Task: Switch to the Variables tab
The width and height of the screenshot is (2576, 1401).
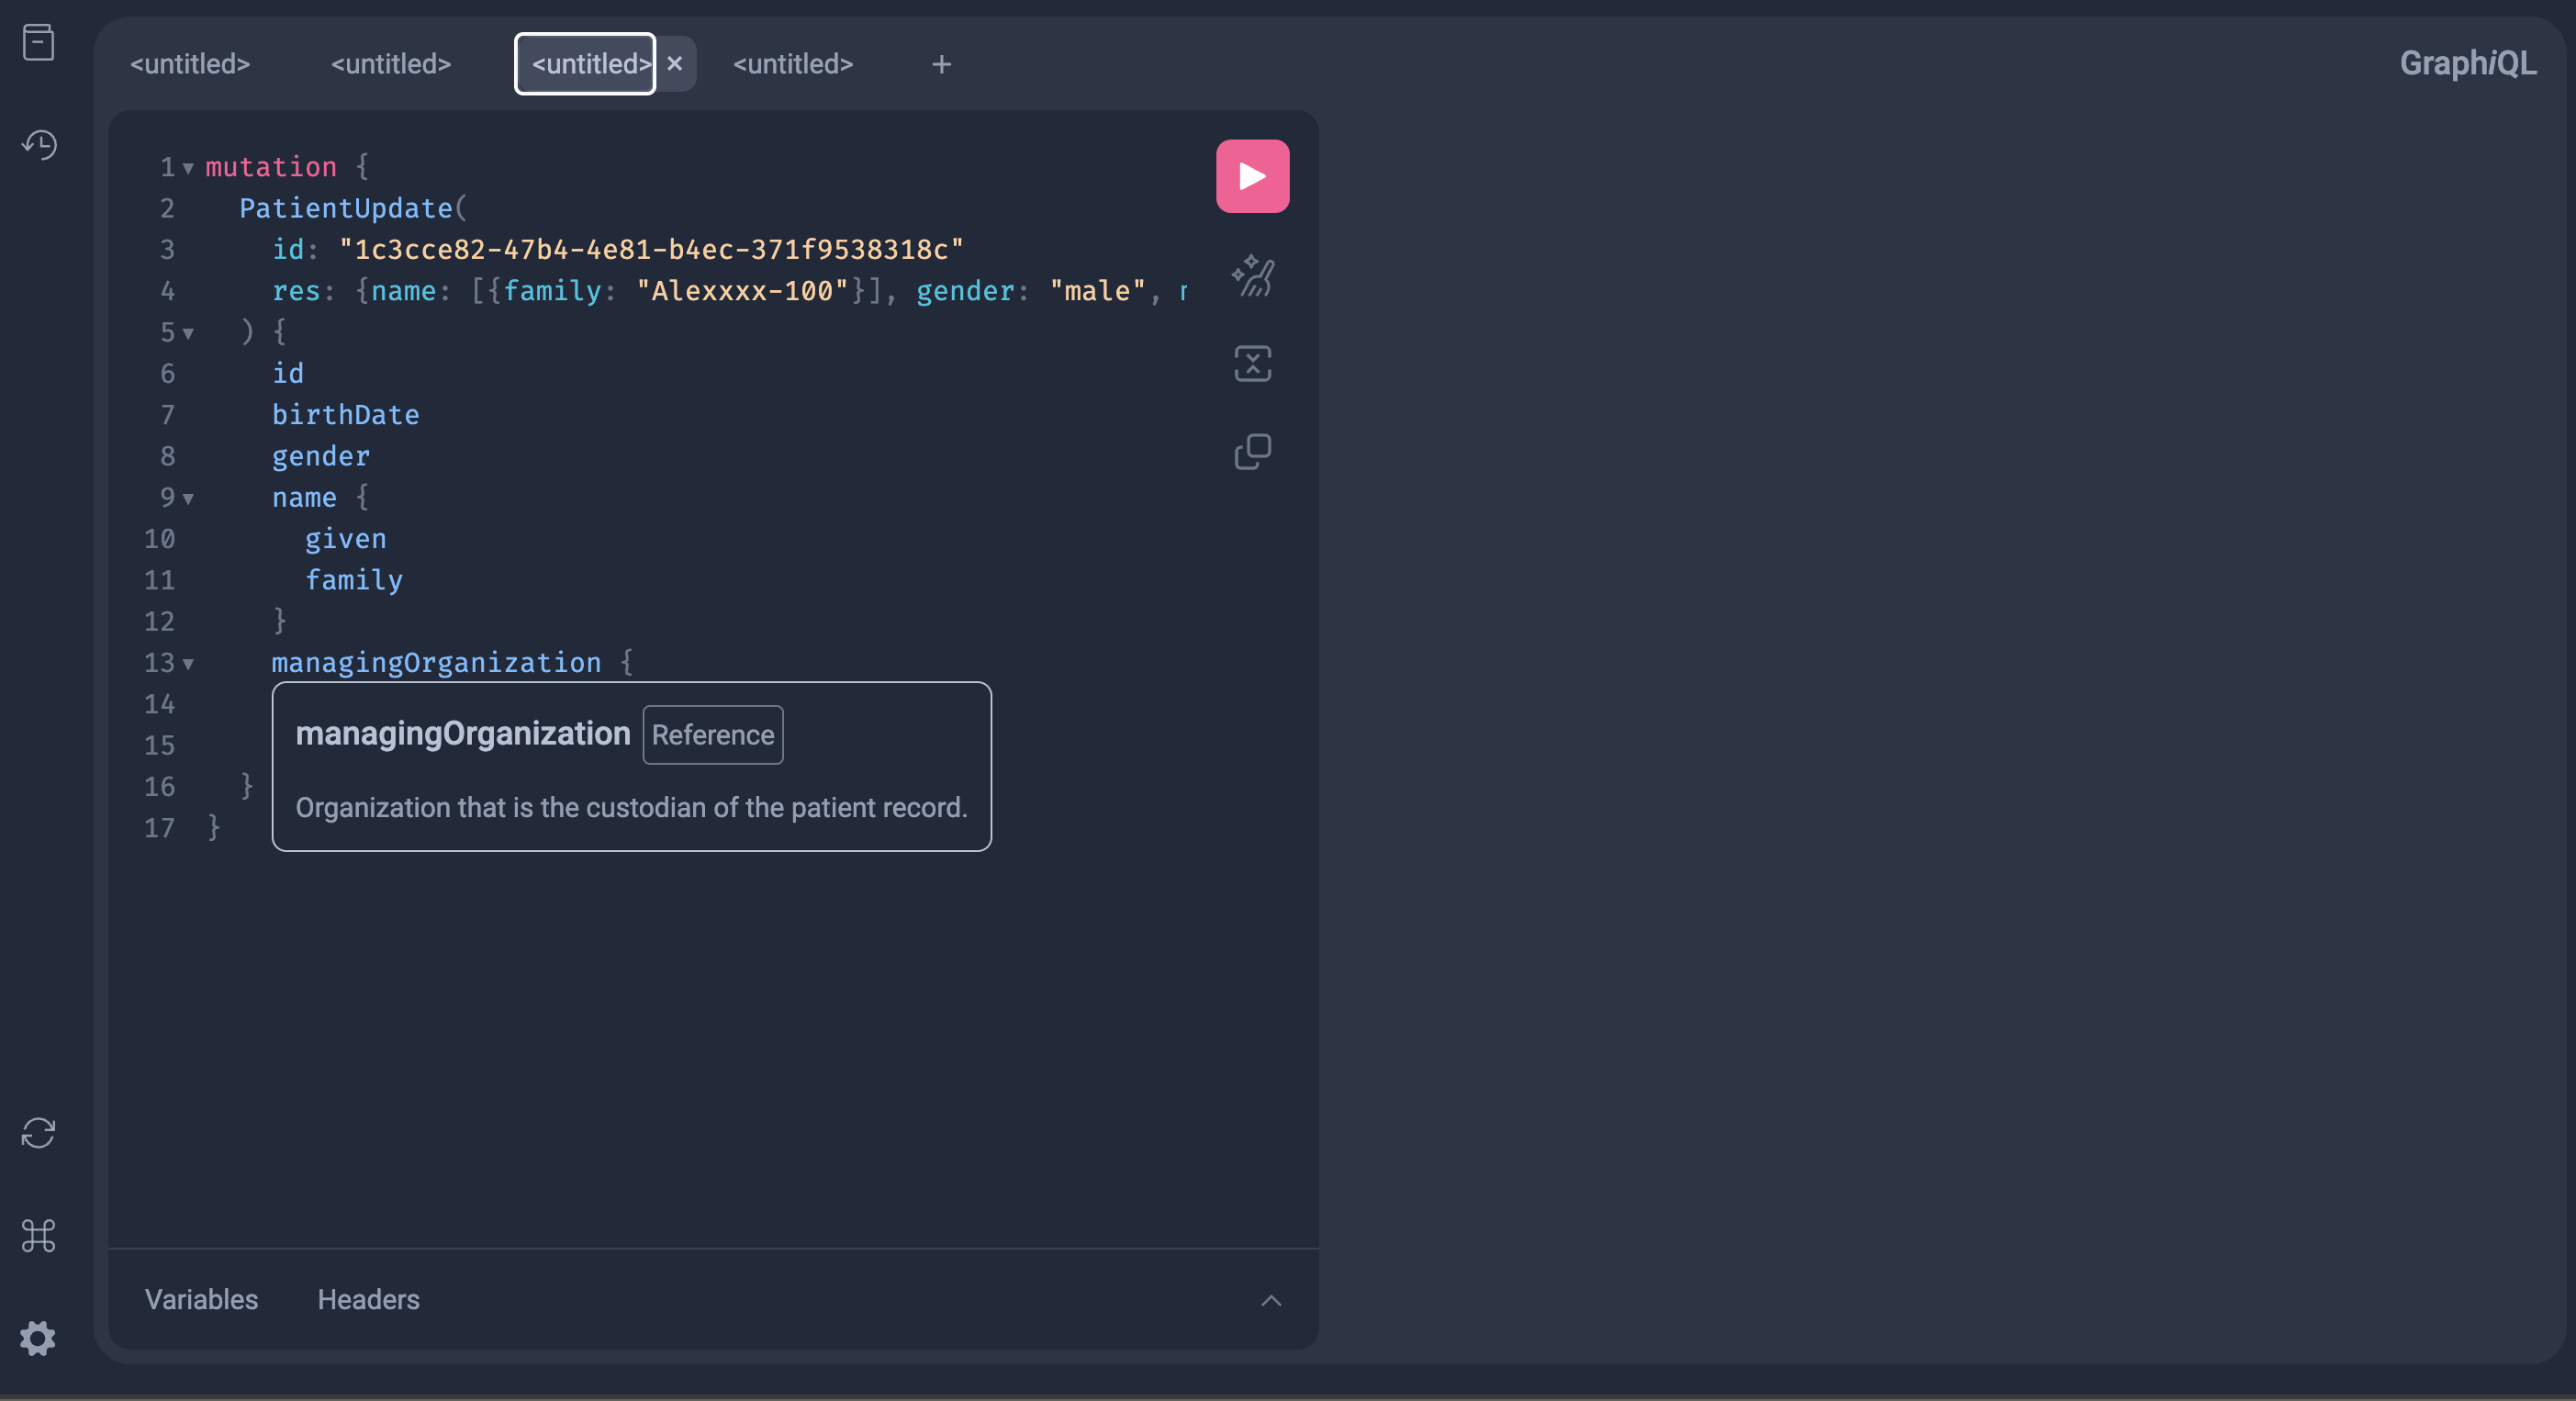Action: [x=201, y=1300]
